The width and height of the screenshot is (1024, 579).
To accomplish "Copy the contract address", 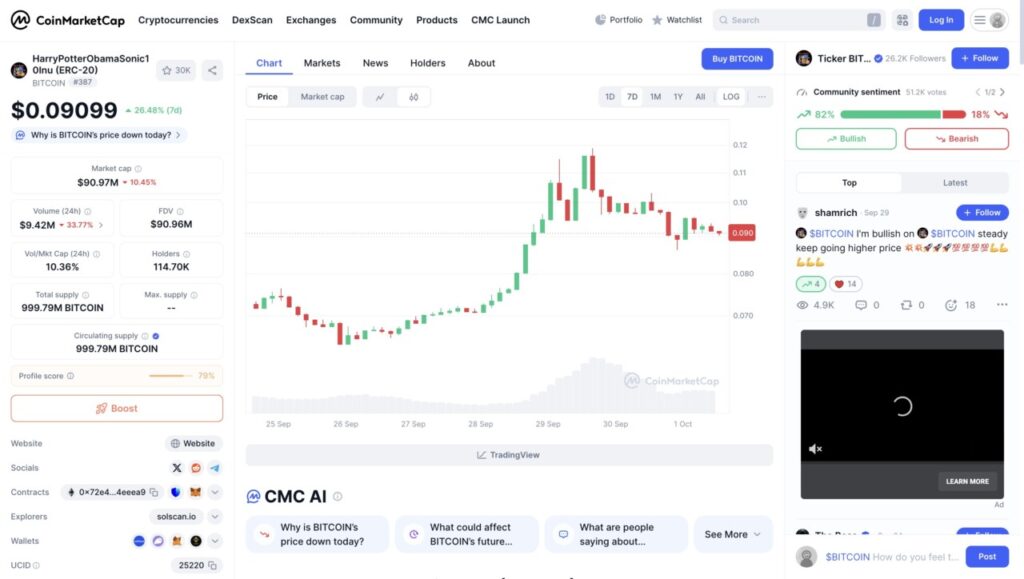I will pos(154,492).
